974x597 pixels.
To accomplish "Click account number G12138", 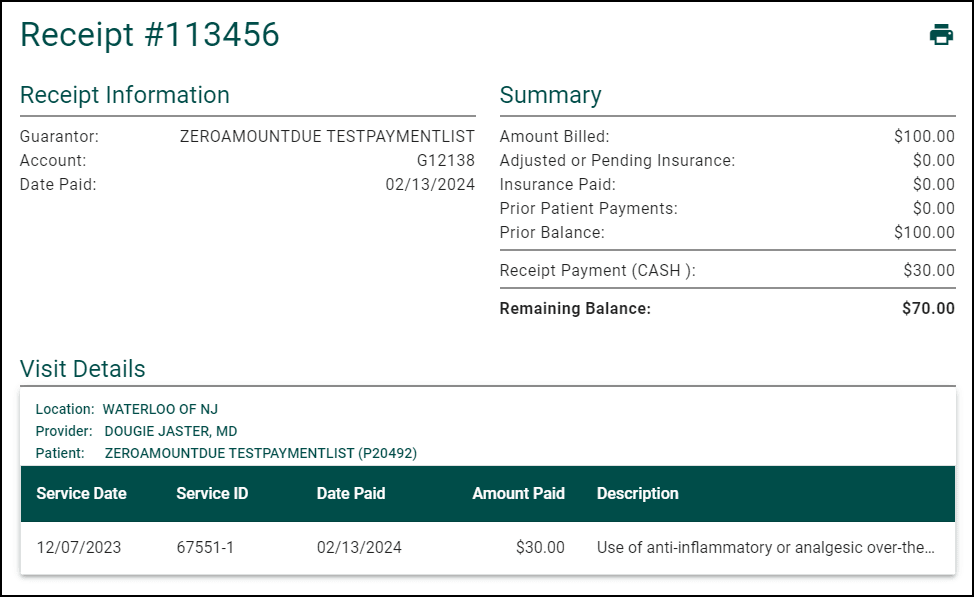I will tap(446, 160).
